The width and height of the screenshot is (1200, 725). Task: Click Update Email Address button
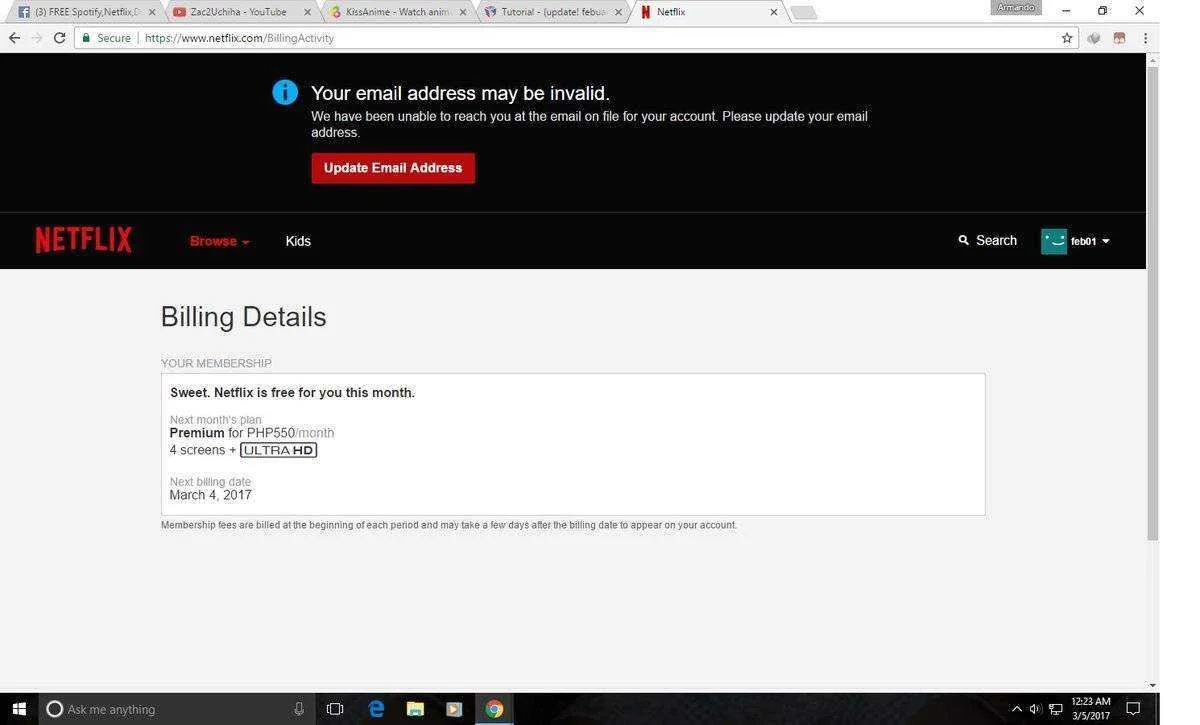coord(393,168)
